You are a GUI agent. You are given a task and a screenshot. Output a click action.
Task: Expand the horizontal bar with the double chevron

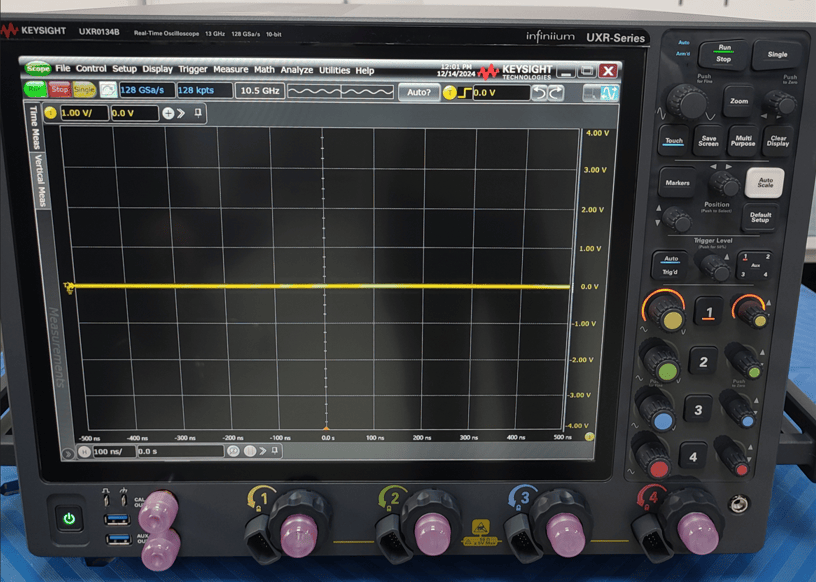click(263, 451)
